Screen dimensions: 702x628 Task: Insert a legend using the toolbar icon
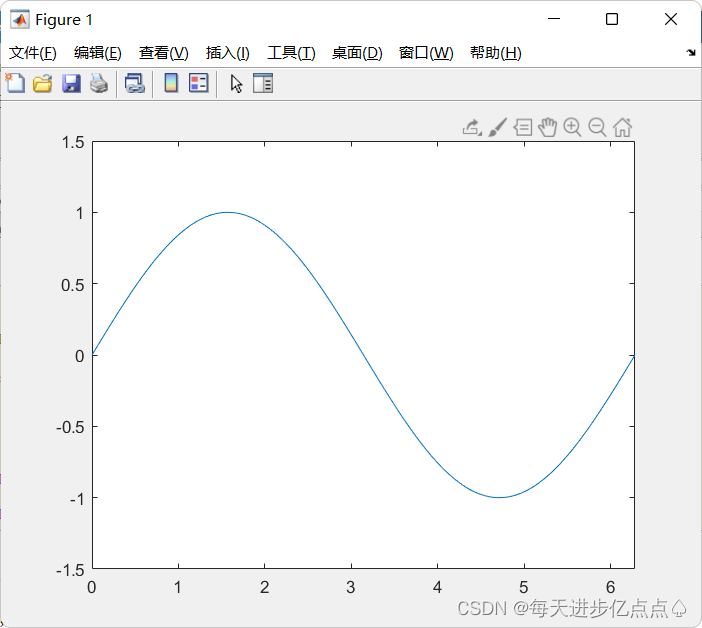click(198, 83)
